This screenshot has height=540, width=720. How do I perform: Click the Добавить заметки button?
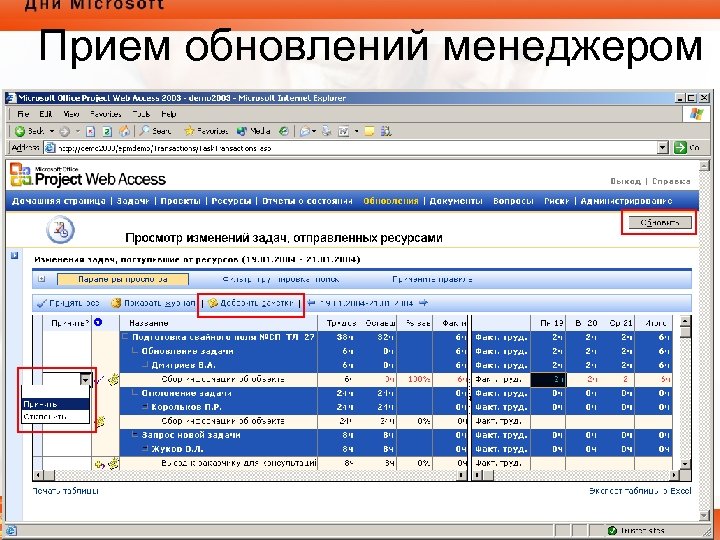pyautogui.click(x=251, y=303)
